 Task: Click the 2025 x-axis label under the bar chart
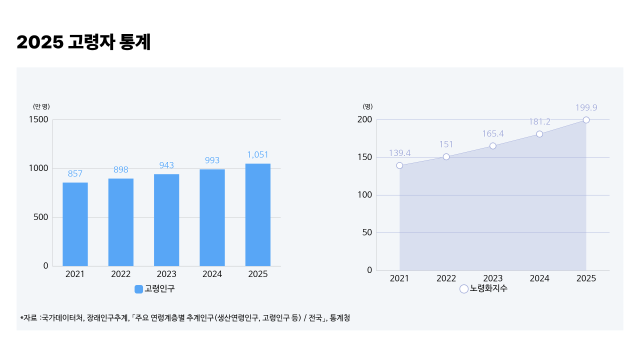258,274
